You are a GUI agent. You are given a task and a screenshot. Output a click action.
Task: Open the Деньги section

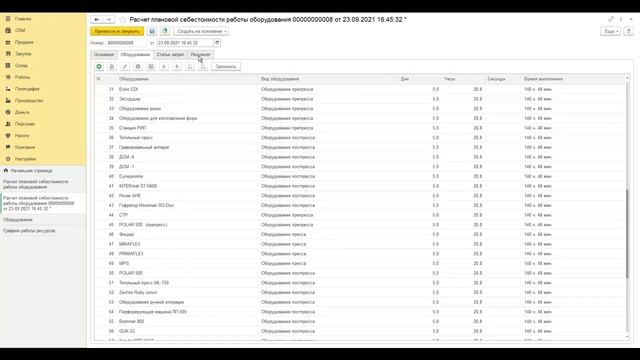click(x=22, y=112)
